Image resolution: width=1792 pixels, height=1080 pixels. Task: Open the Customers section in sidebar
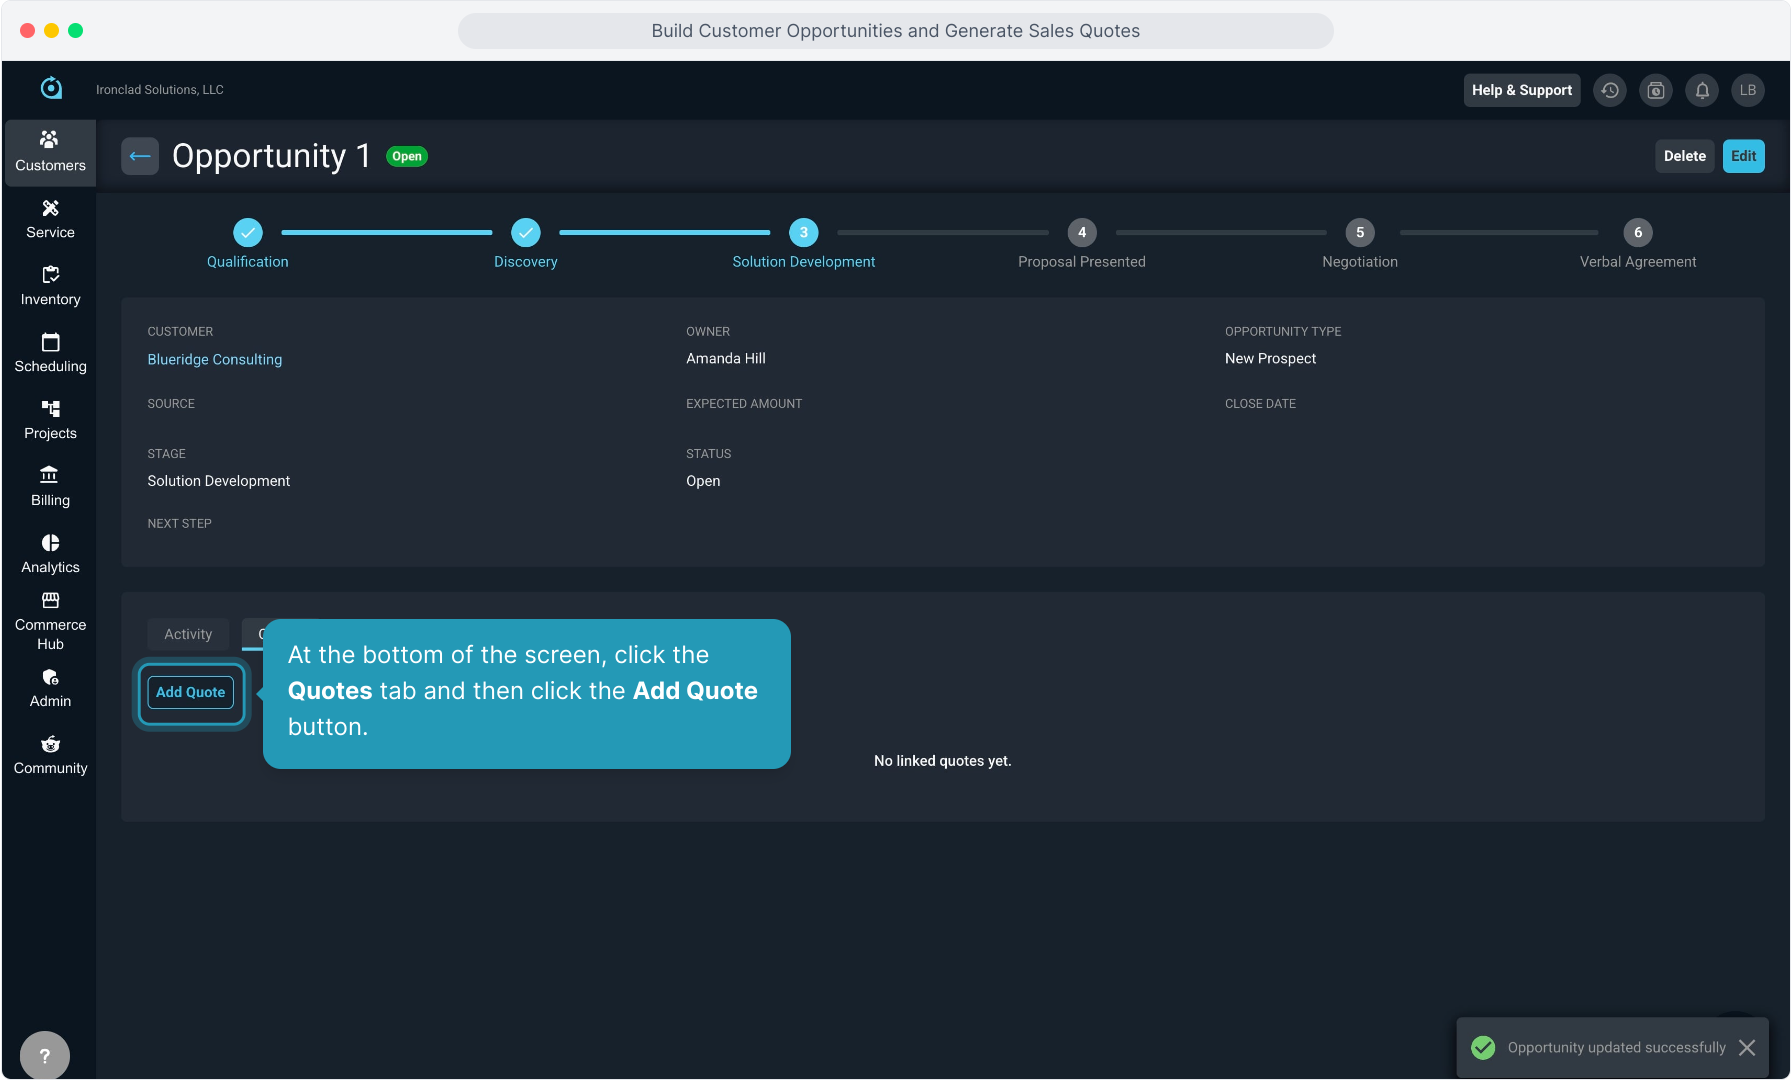[x=50, y=152]
